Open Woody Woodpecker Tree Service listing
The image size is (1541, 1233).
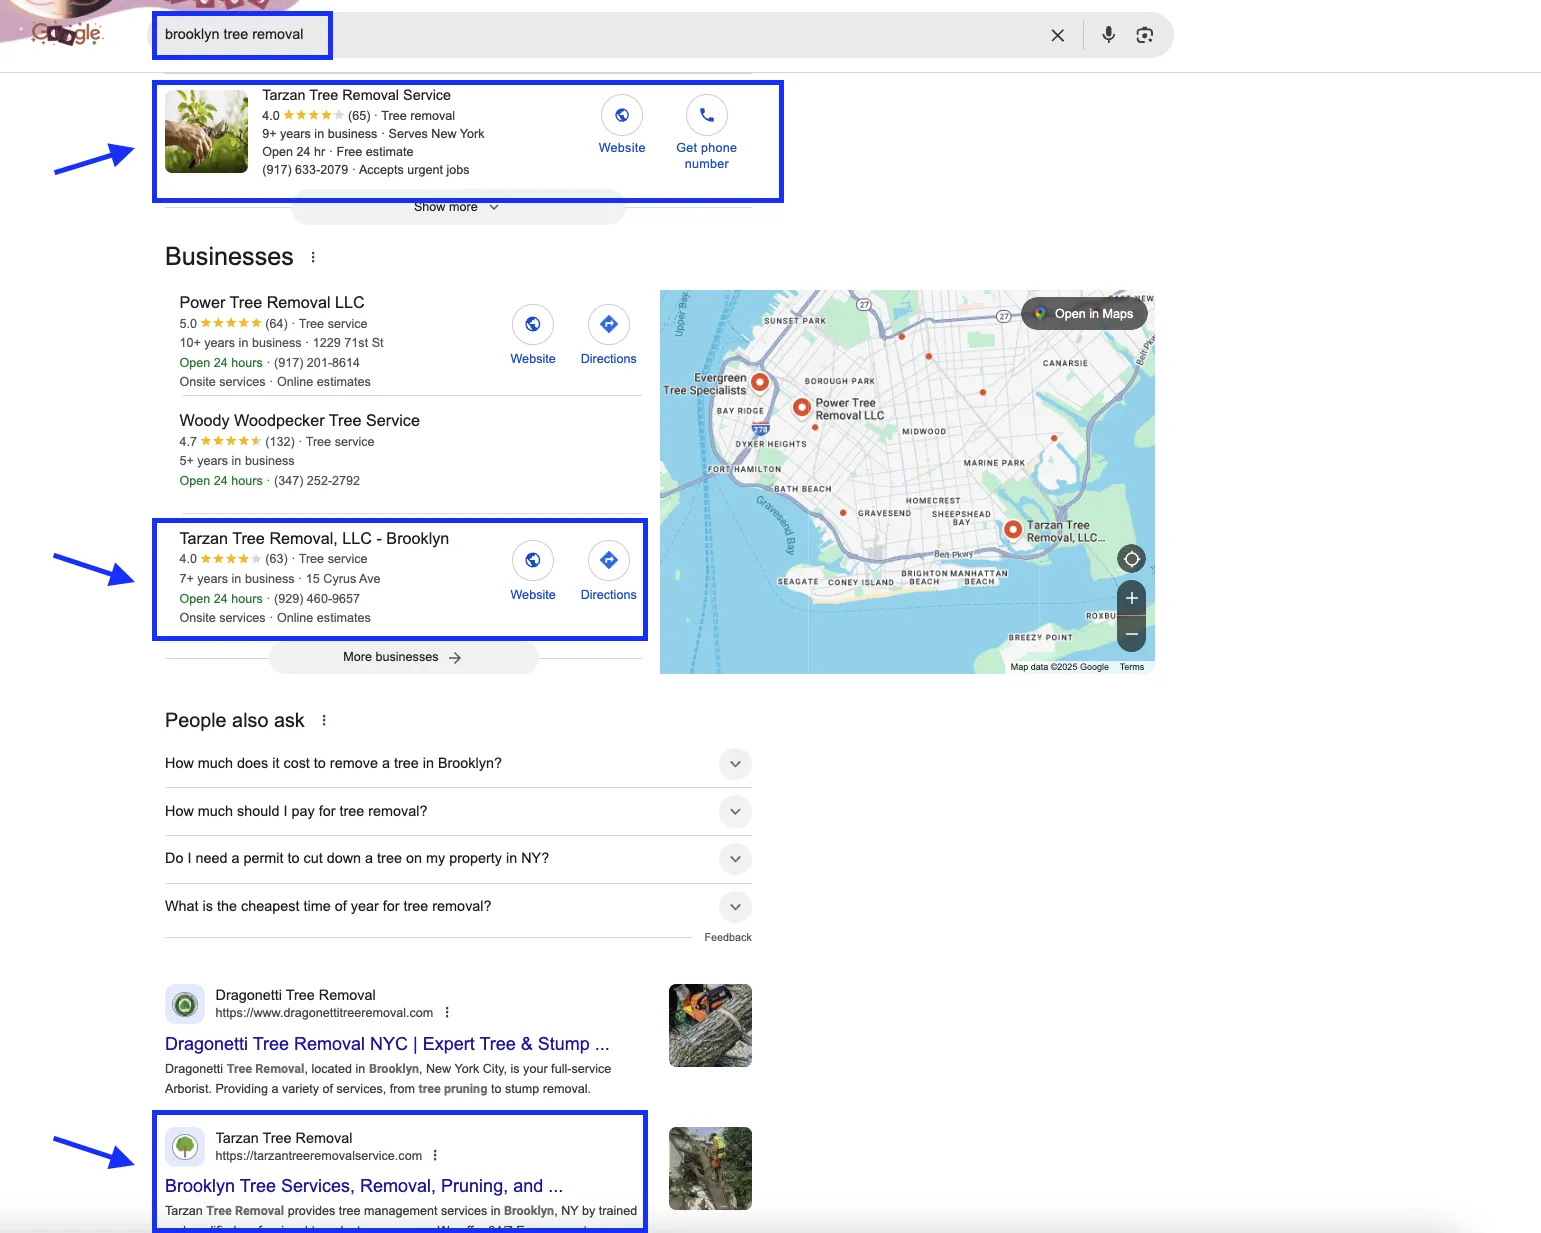(x=299, y=420)
